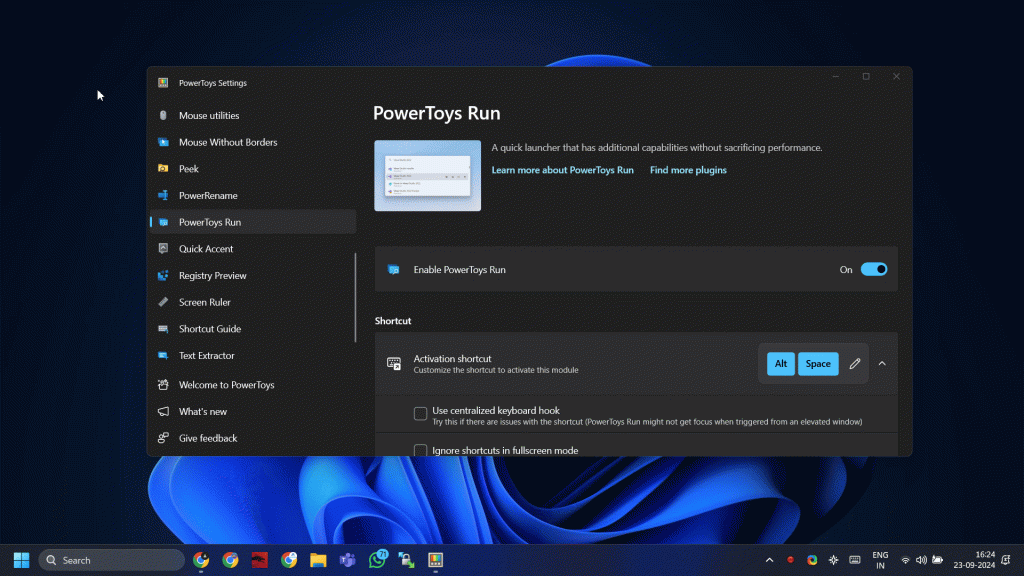This screenshot has width=1024, height=576.
Task: Click the pencil to edit activation shortcut
Action: [855, 363]
